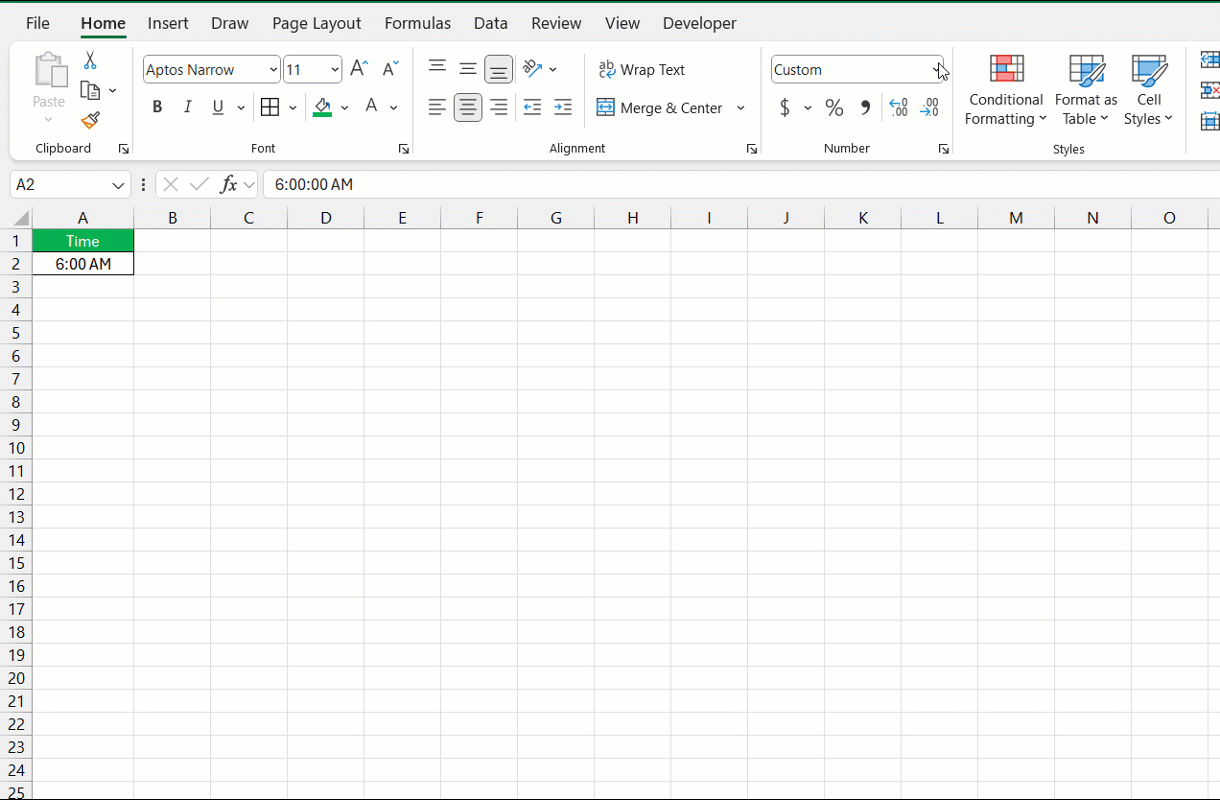Expand the Custom number format dropdown
The height and width of the screenshot is (800, 1220).
pos(938,69)
